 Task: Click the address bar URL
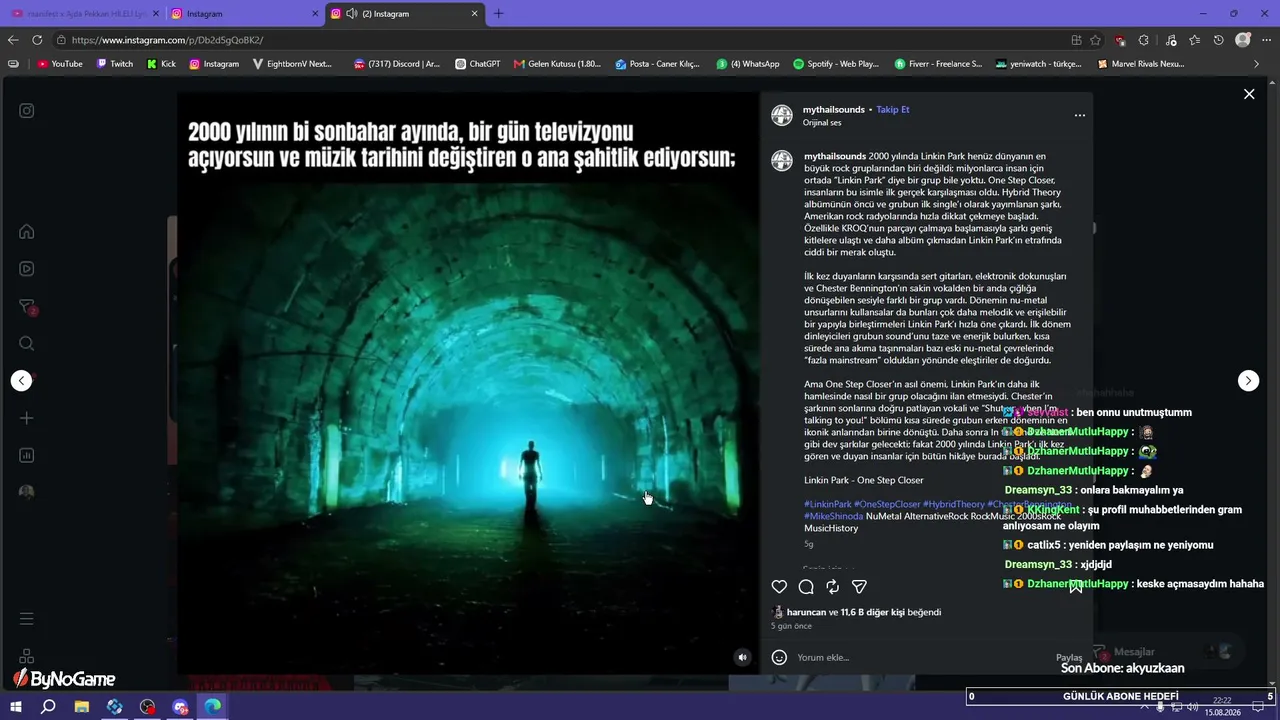168,40
